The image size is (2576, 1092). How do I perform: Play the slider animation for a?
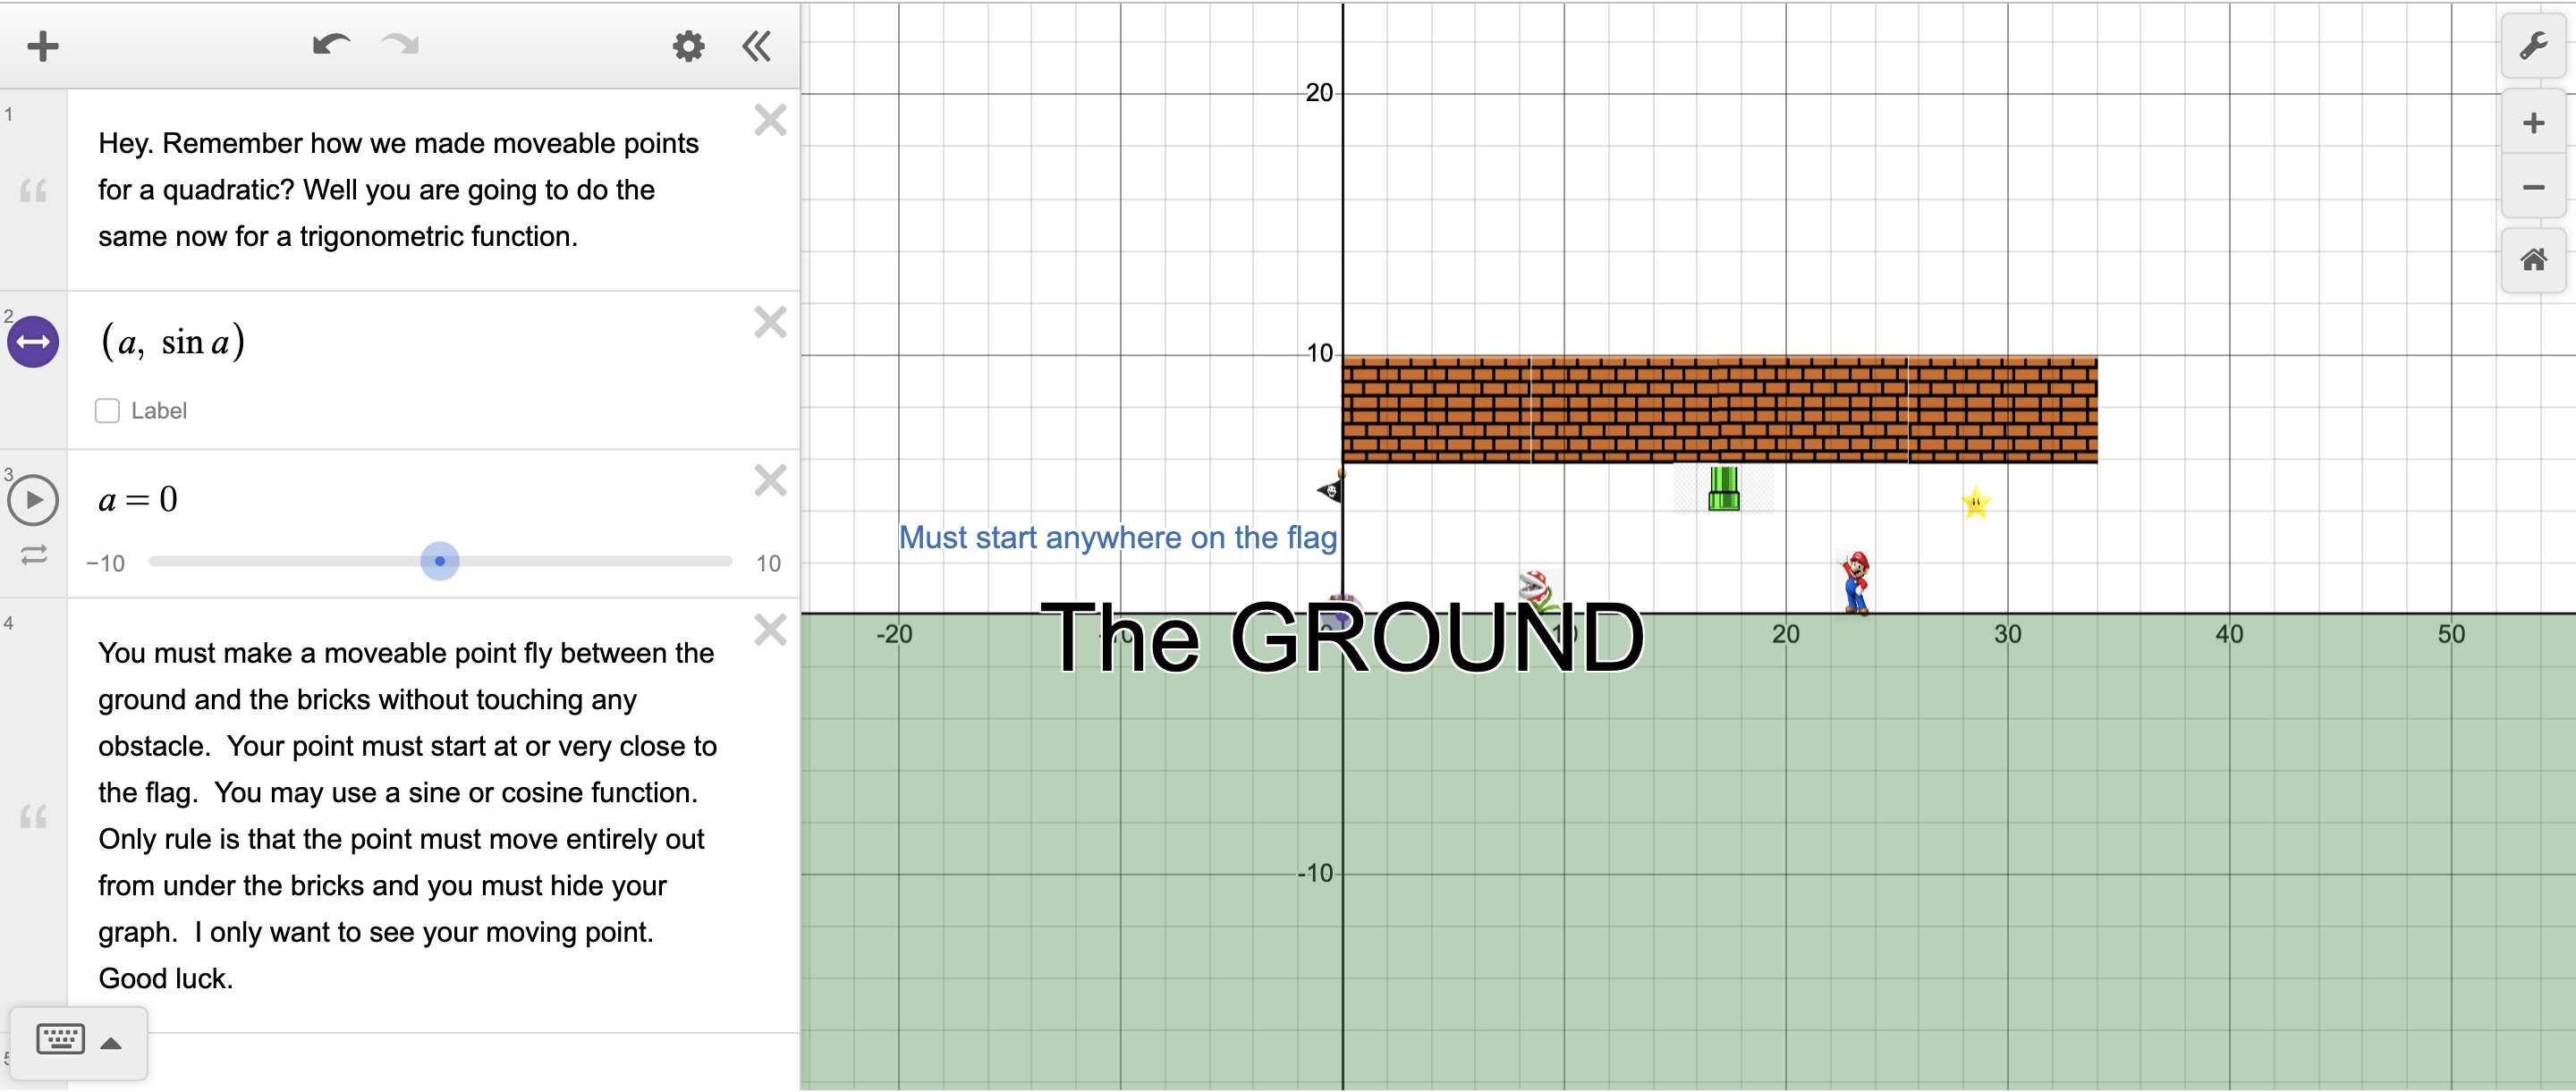(33, 500)
